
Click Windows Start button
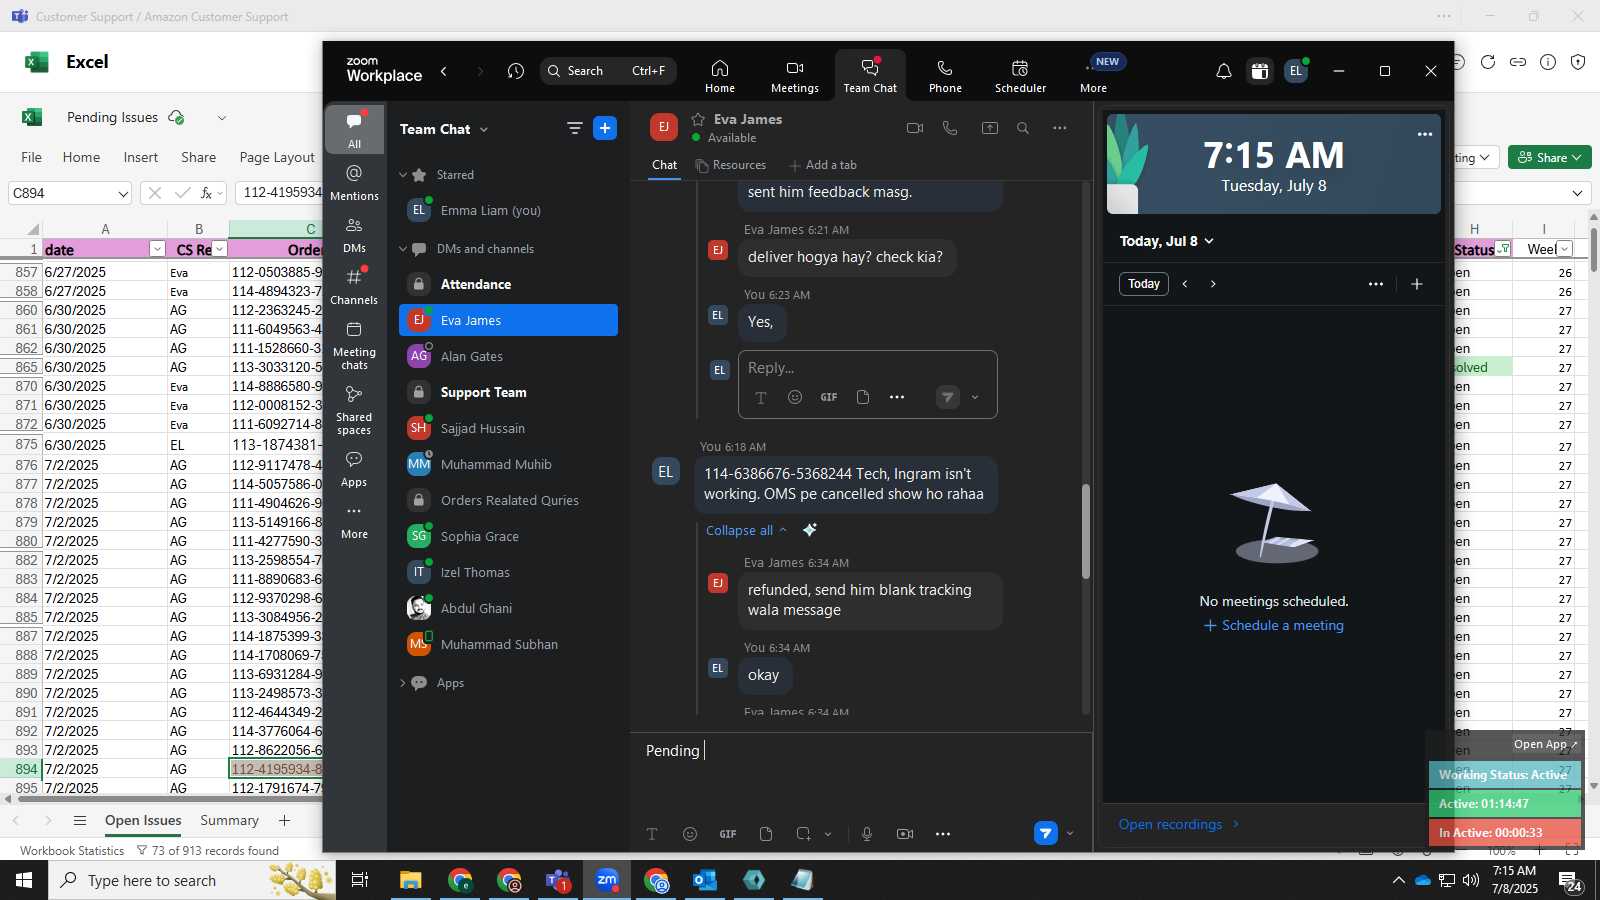24,880
